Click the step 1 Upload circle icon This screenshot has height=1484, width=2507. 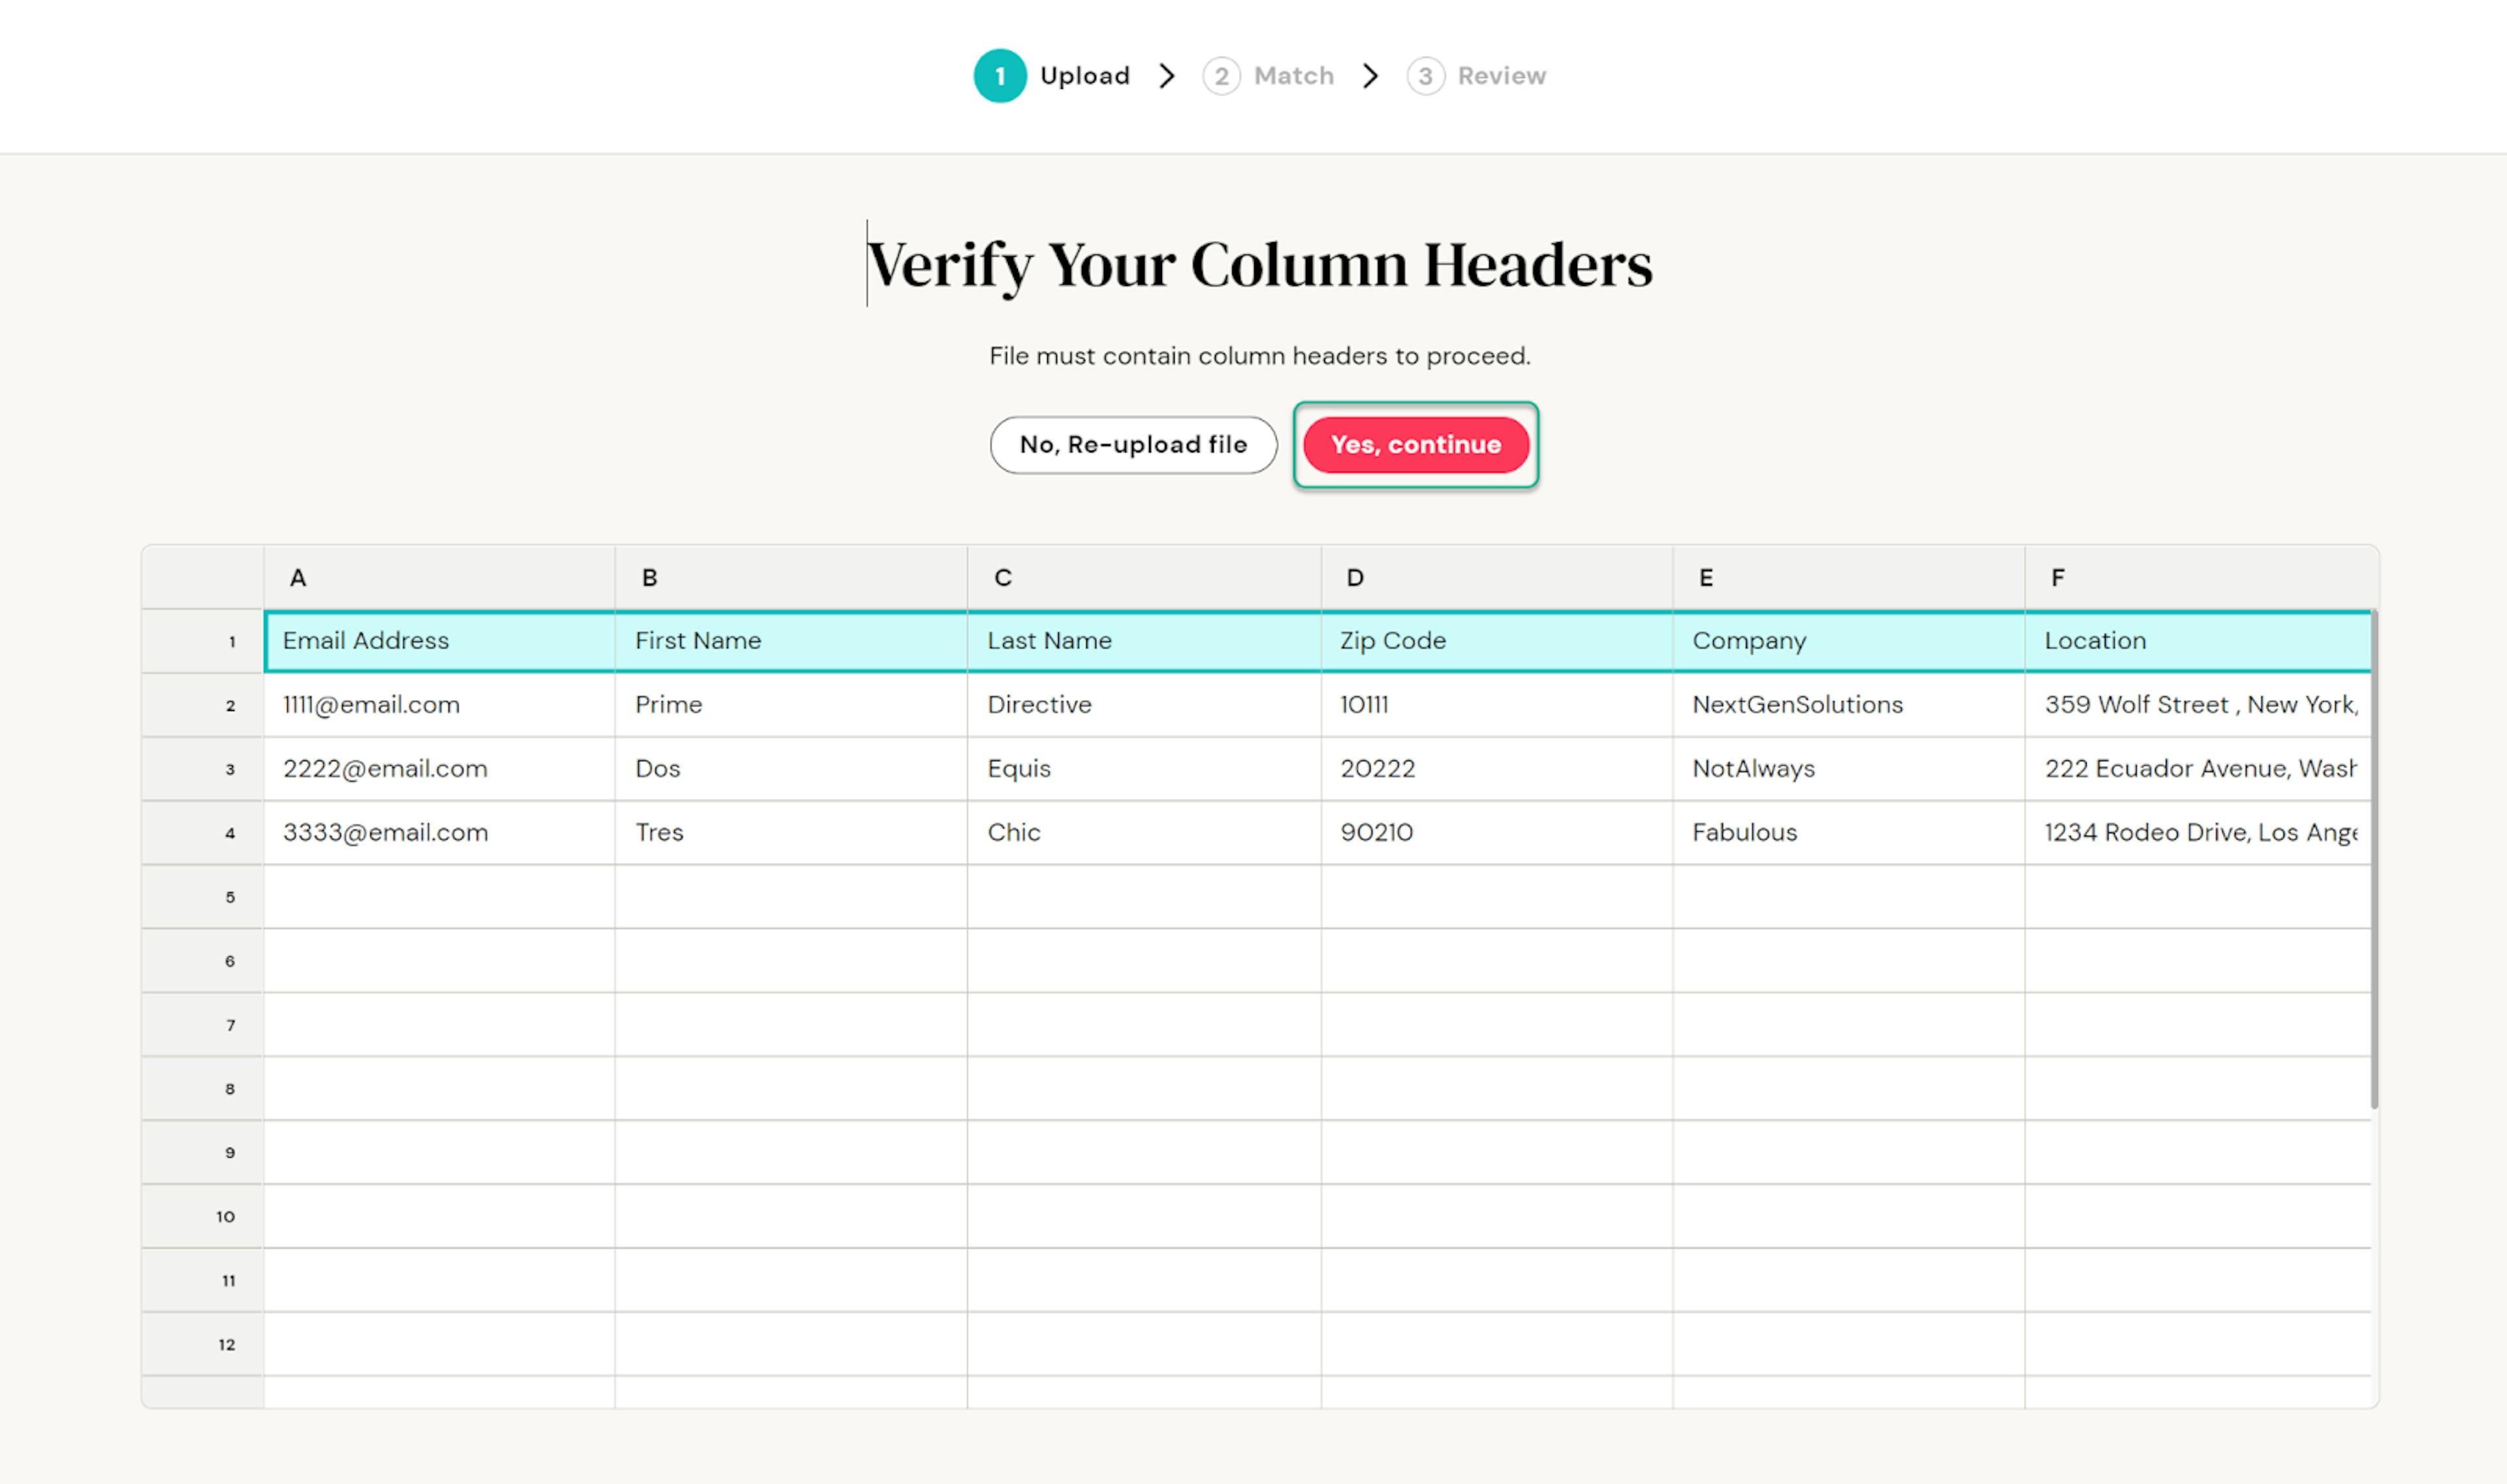pyautogui.click(x=999, y=76)
